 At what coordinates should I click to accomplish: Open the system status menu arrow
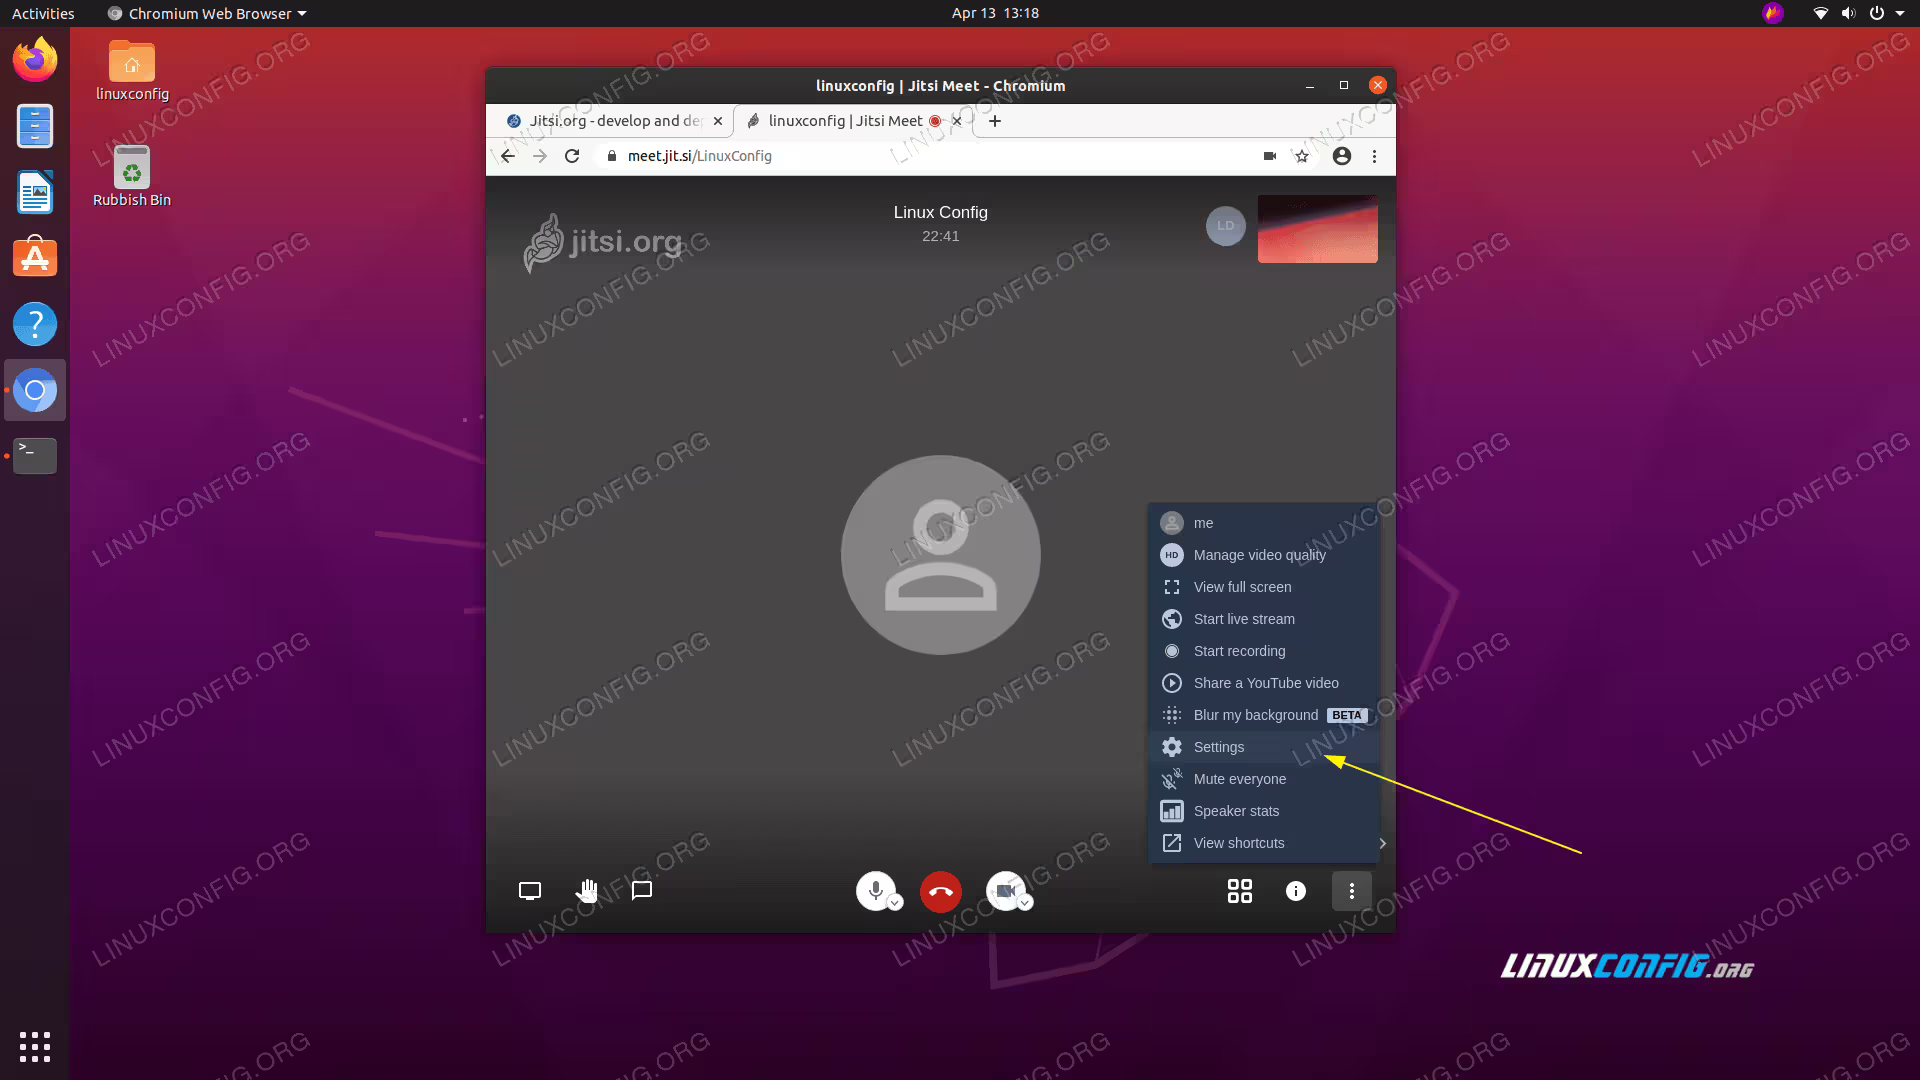[x=1899, y=13]
